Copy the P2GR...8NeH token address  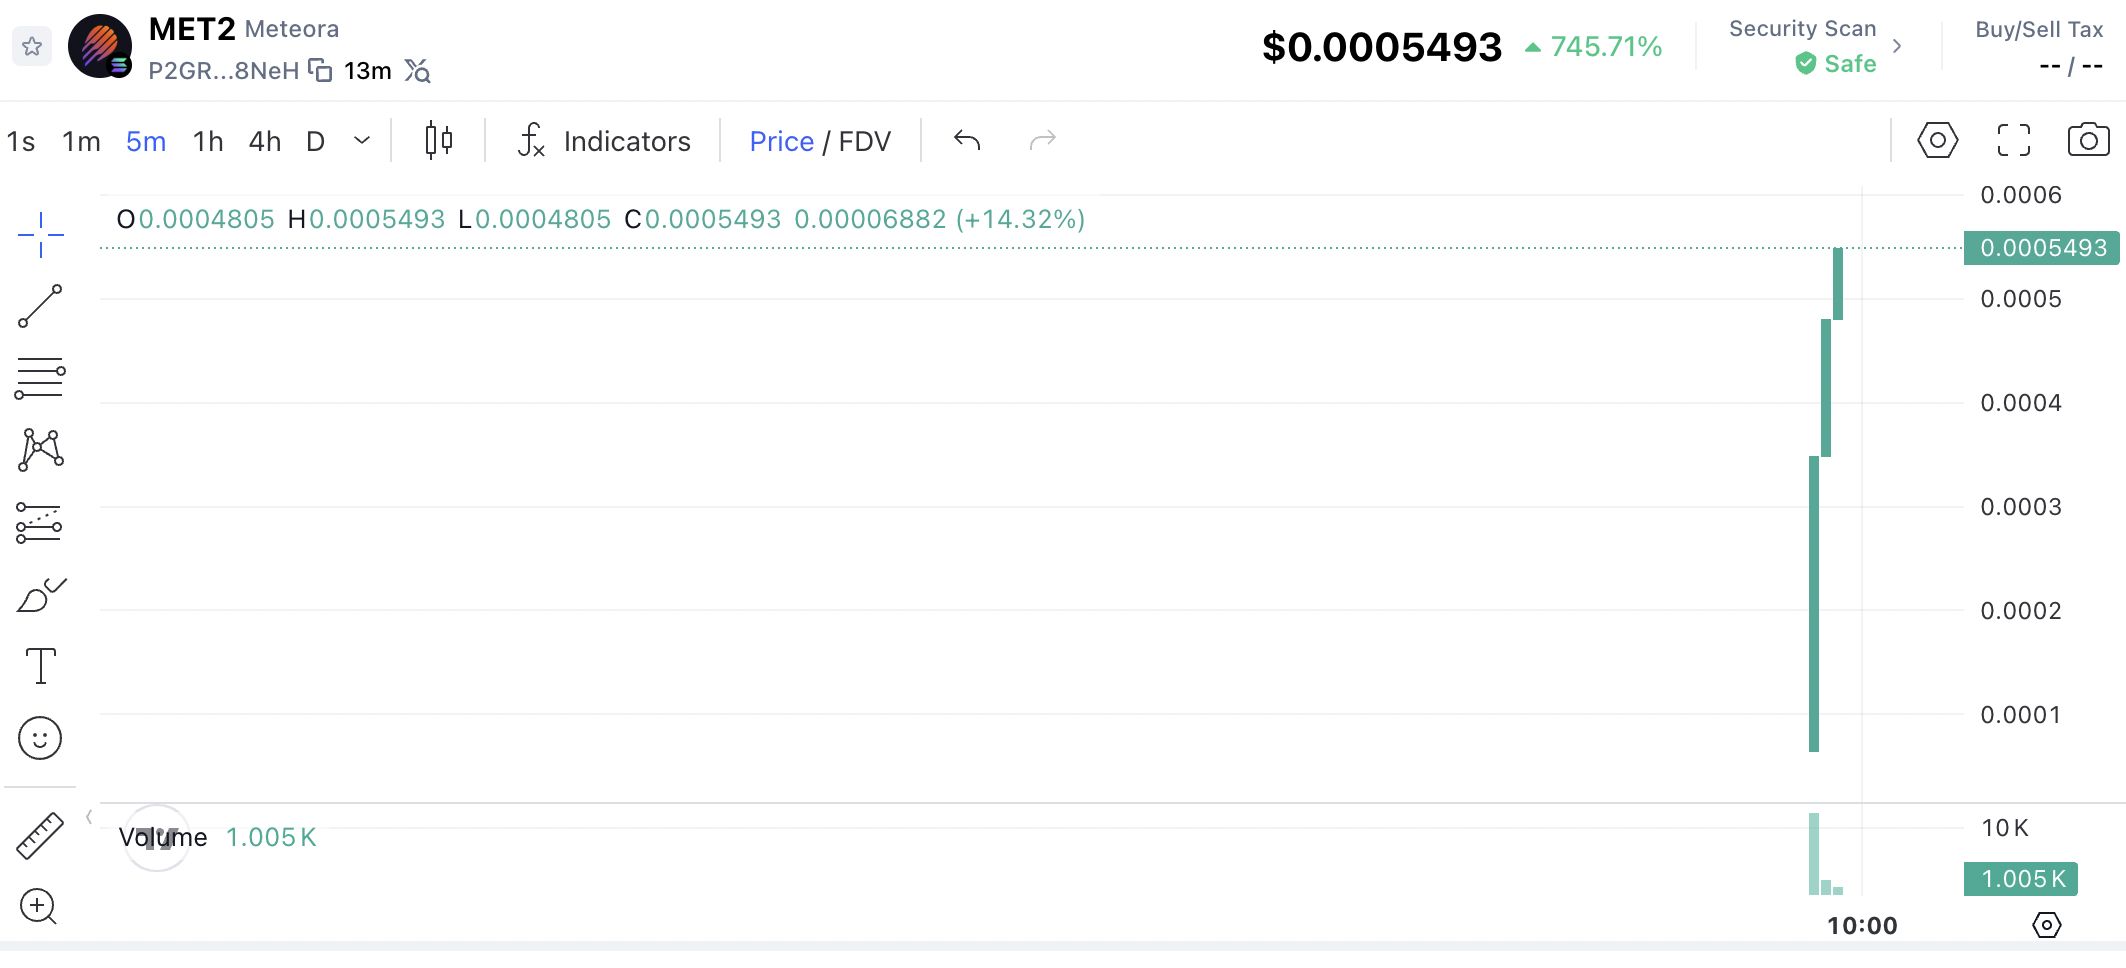[318, 70]
